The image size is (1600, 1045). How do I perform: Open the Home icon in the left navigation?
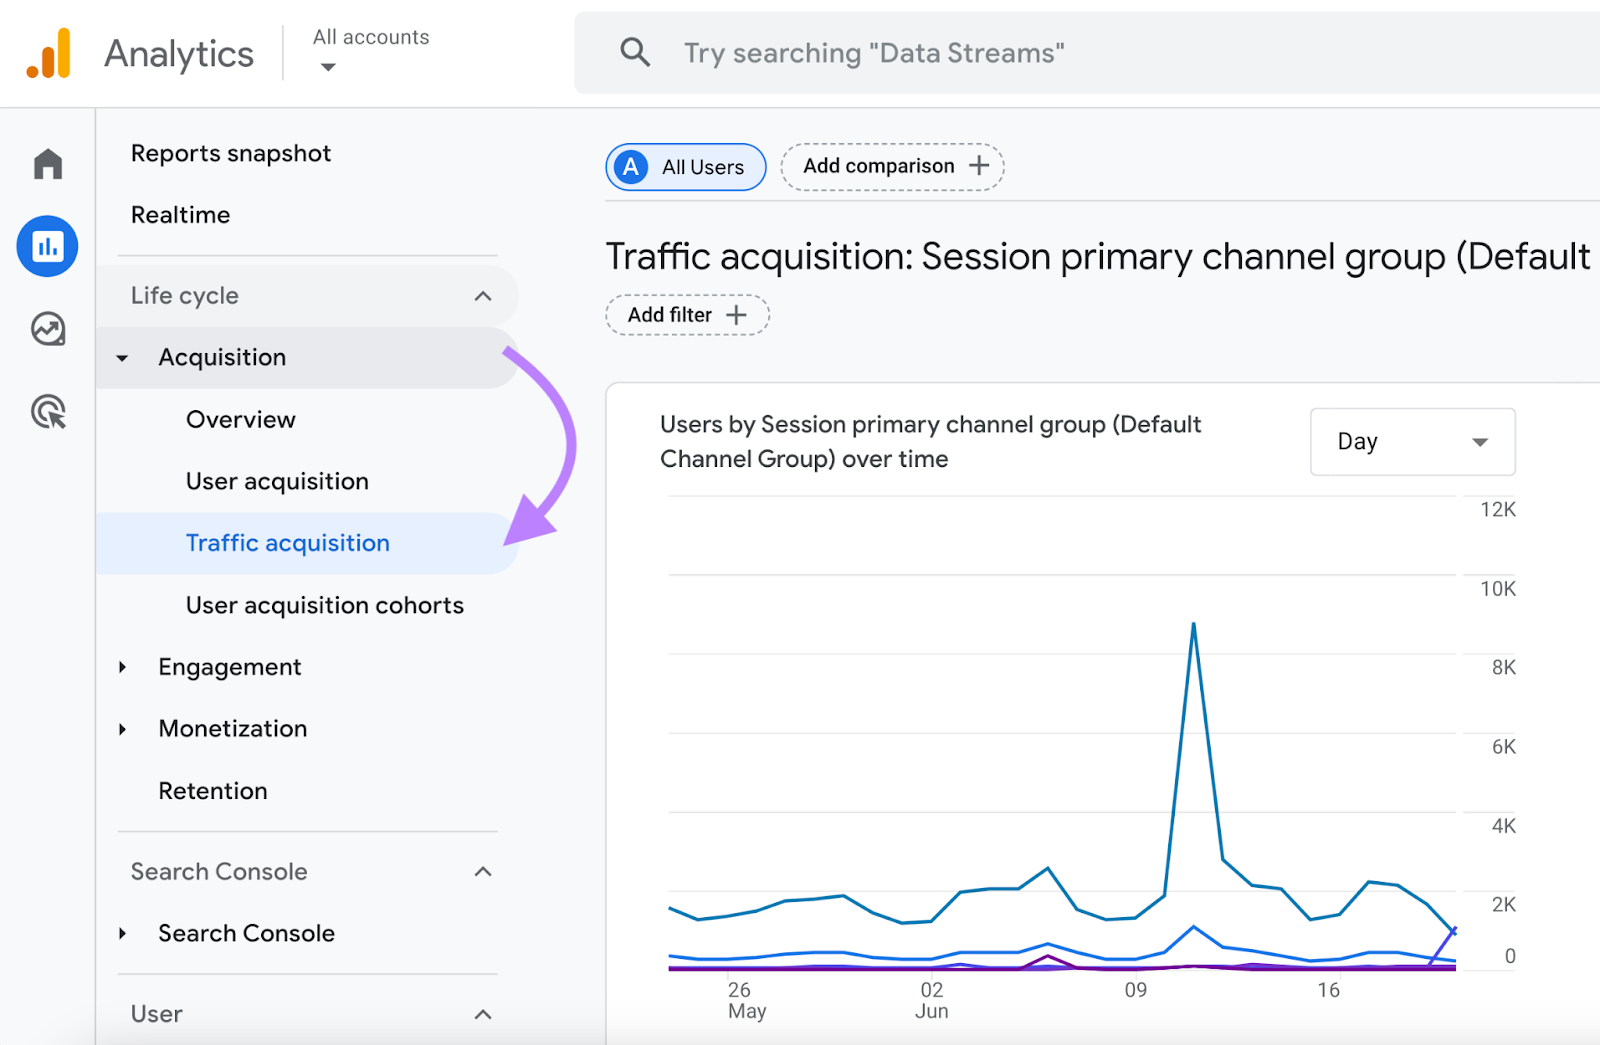(47, 164)
